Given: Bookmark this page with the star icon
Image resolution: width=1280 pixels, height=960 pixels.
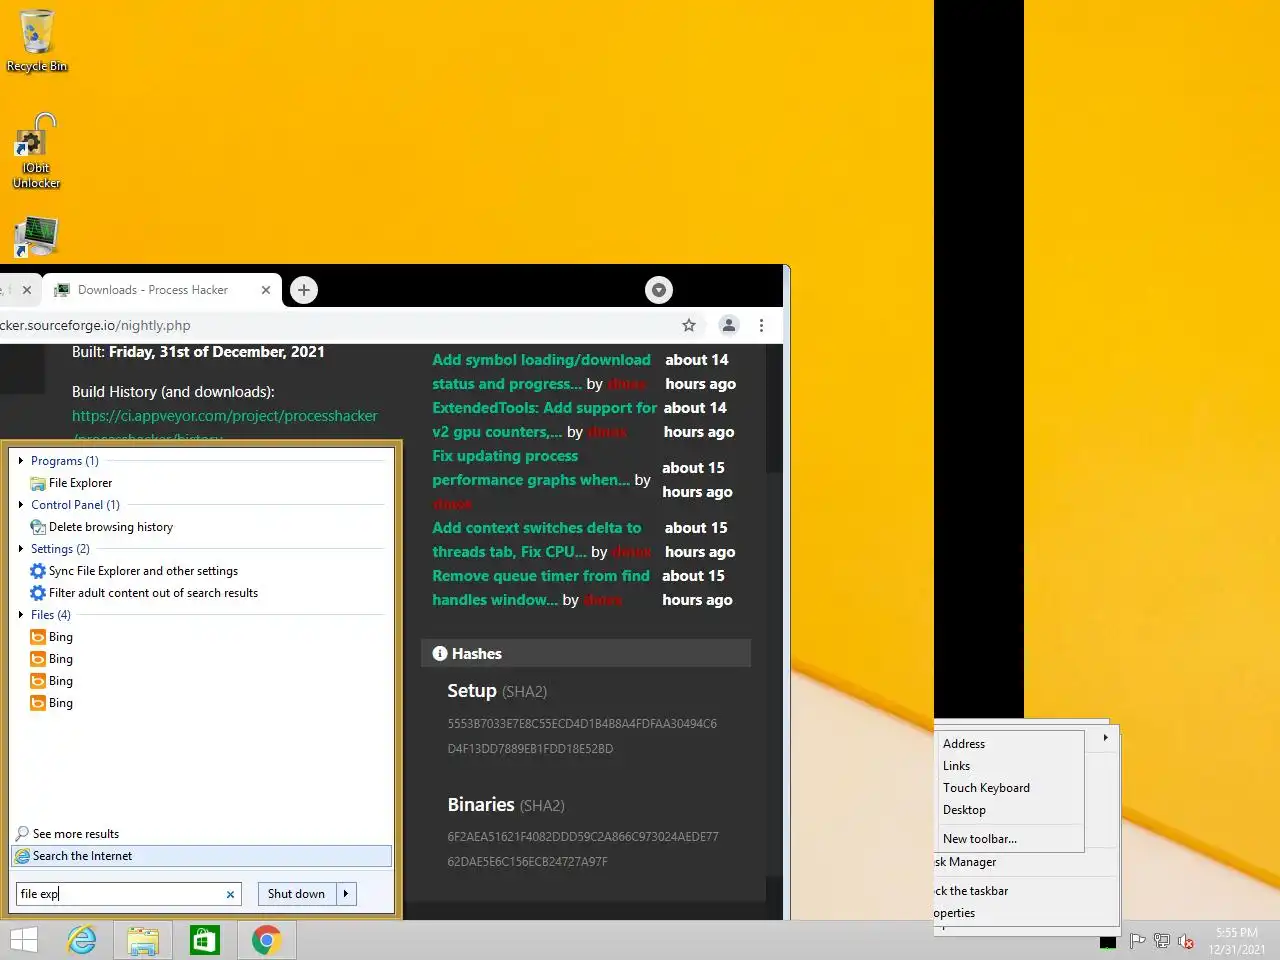Looking at the screenshot, I should [689, 325].
